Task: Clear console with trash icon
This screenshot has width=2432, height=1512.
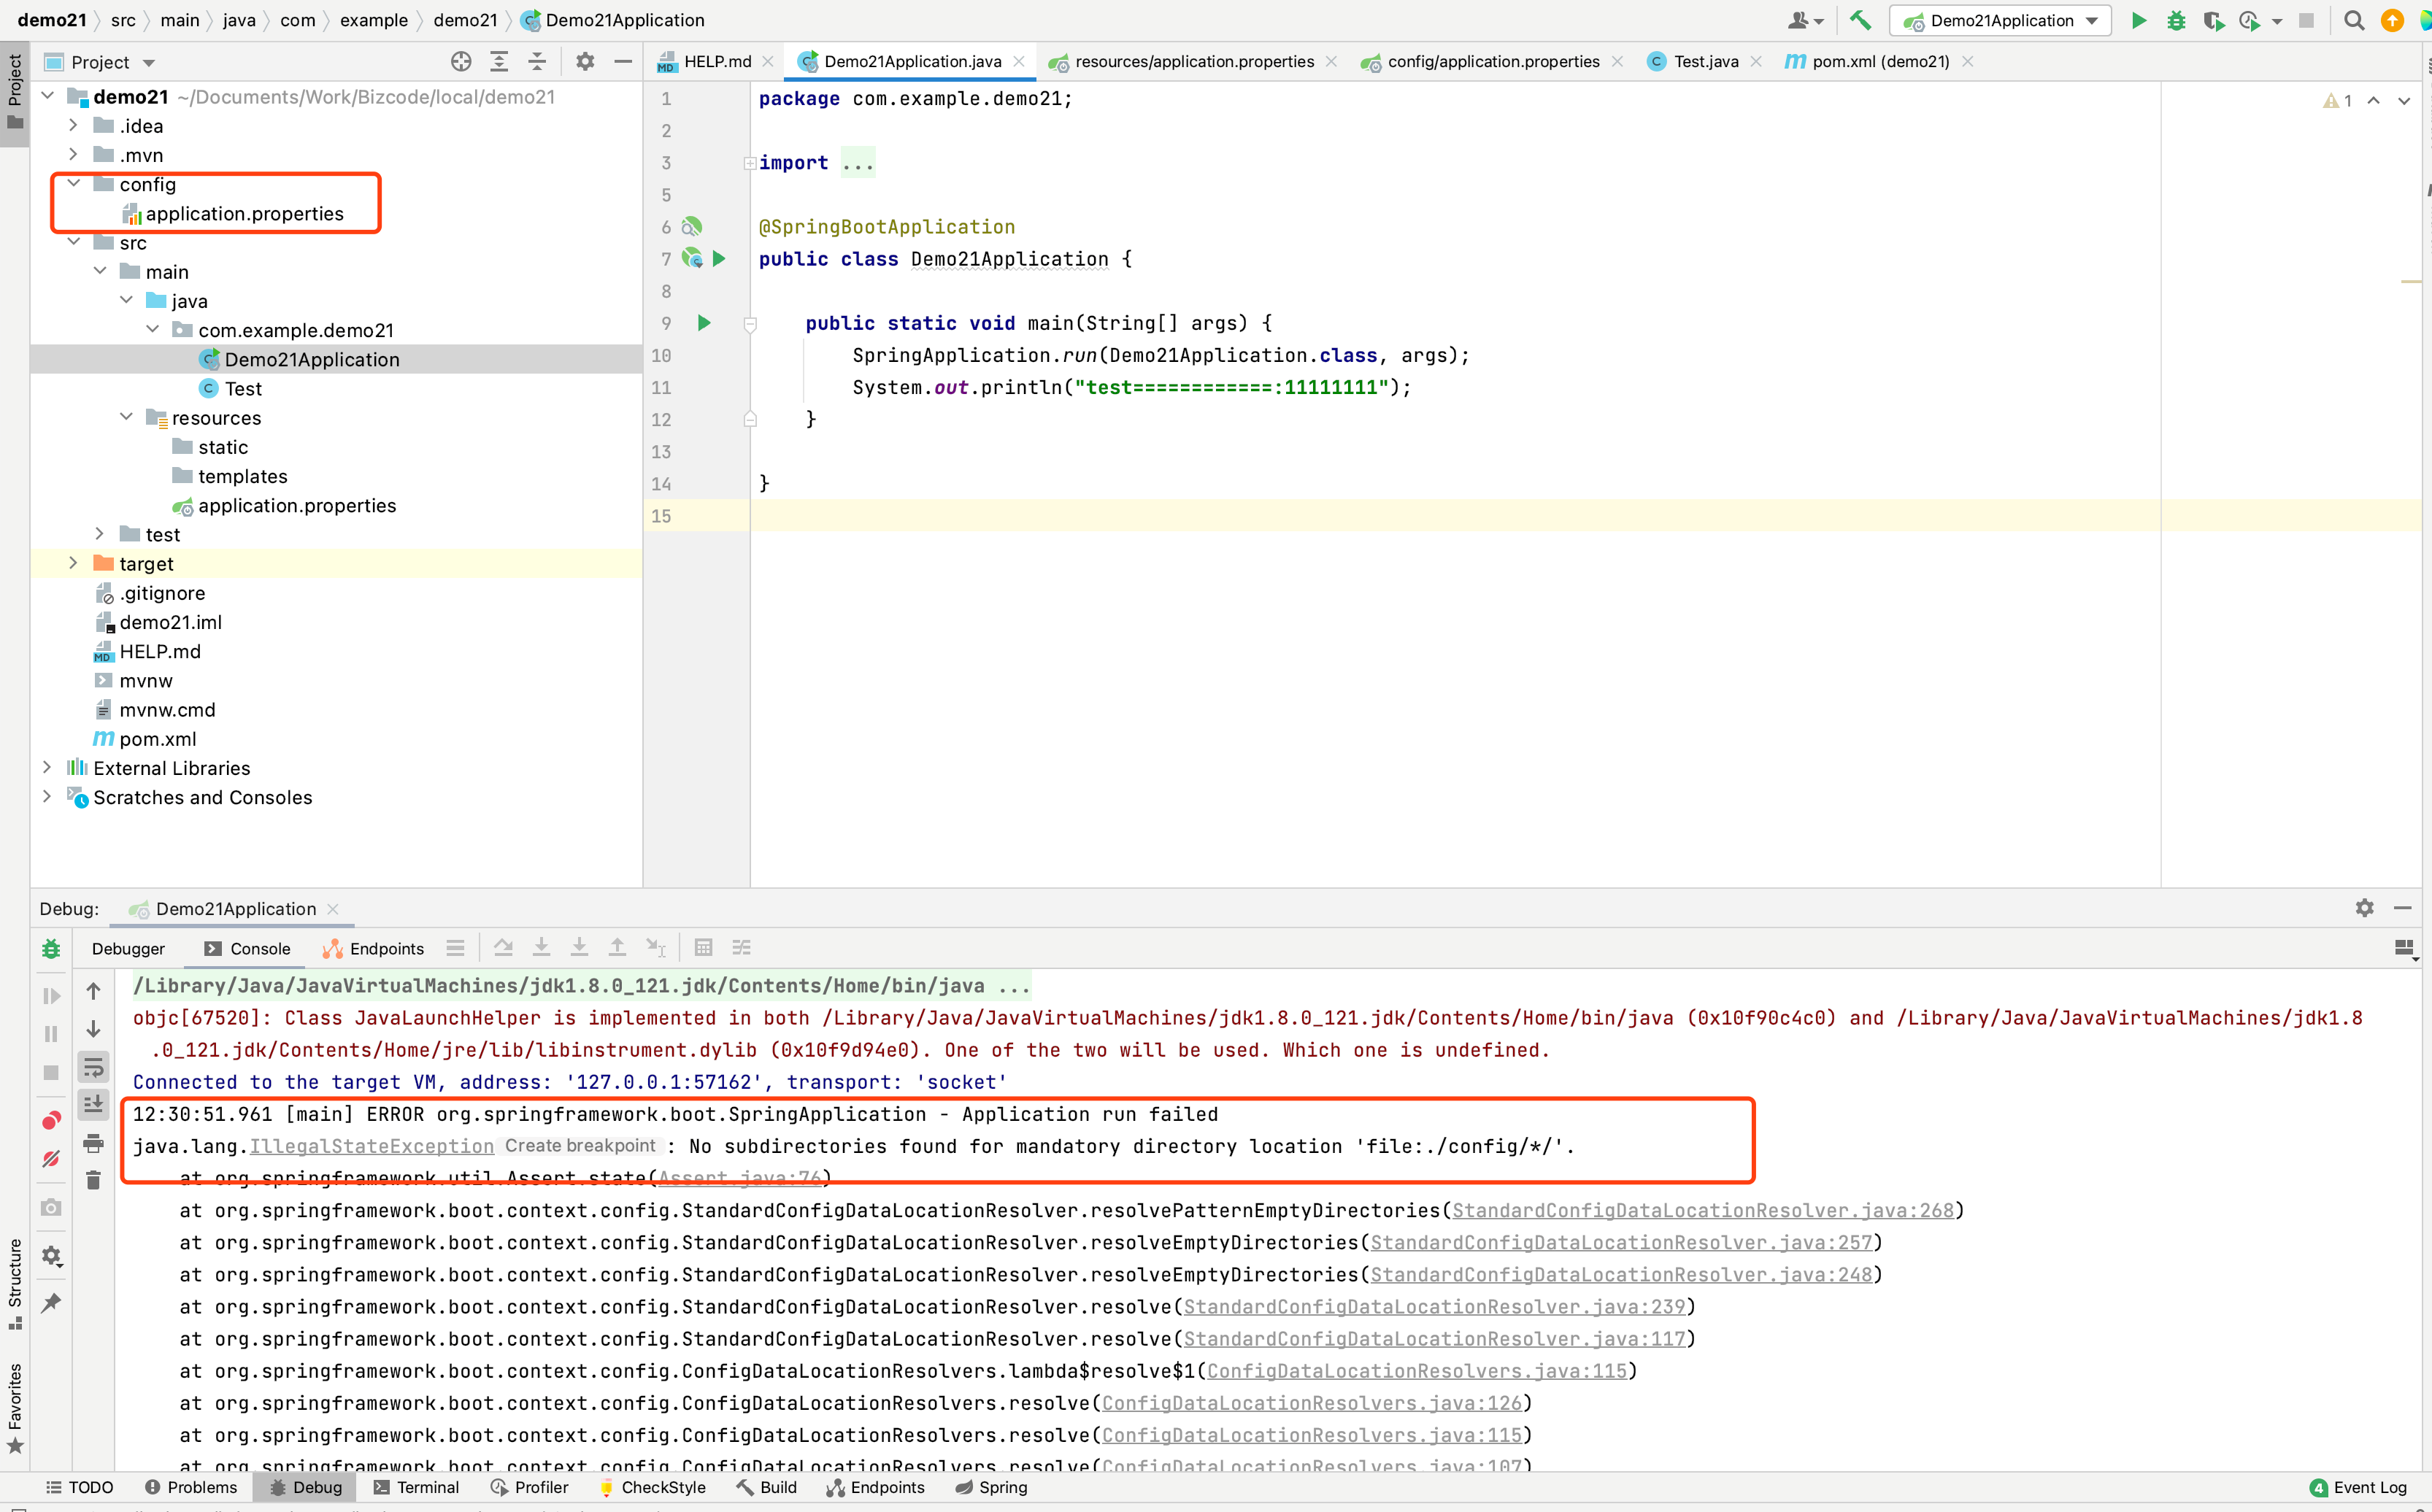Action: tap(93, 1181)
